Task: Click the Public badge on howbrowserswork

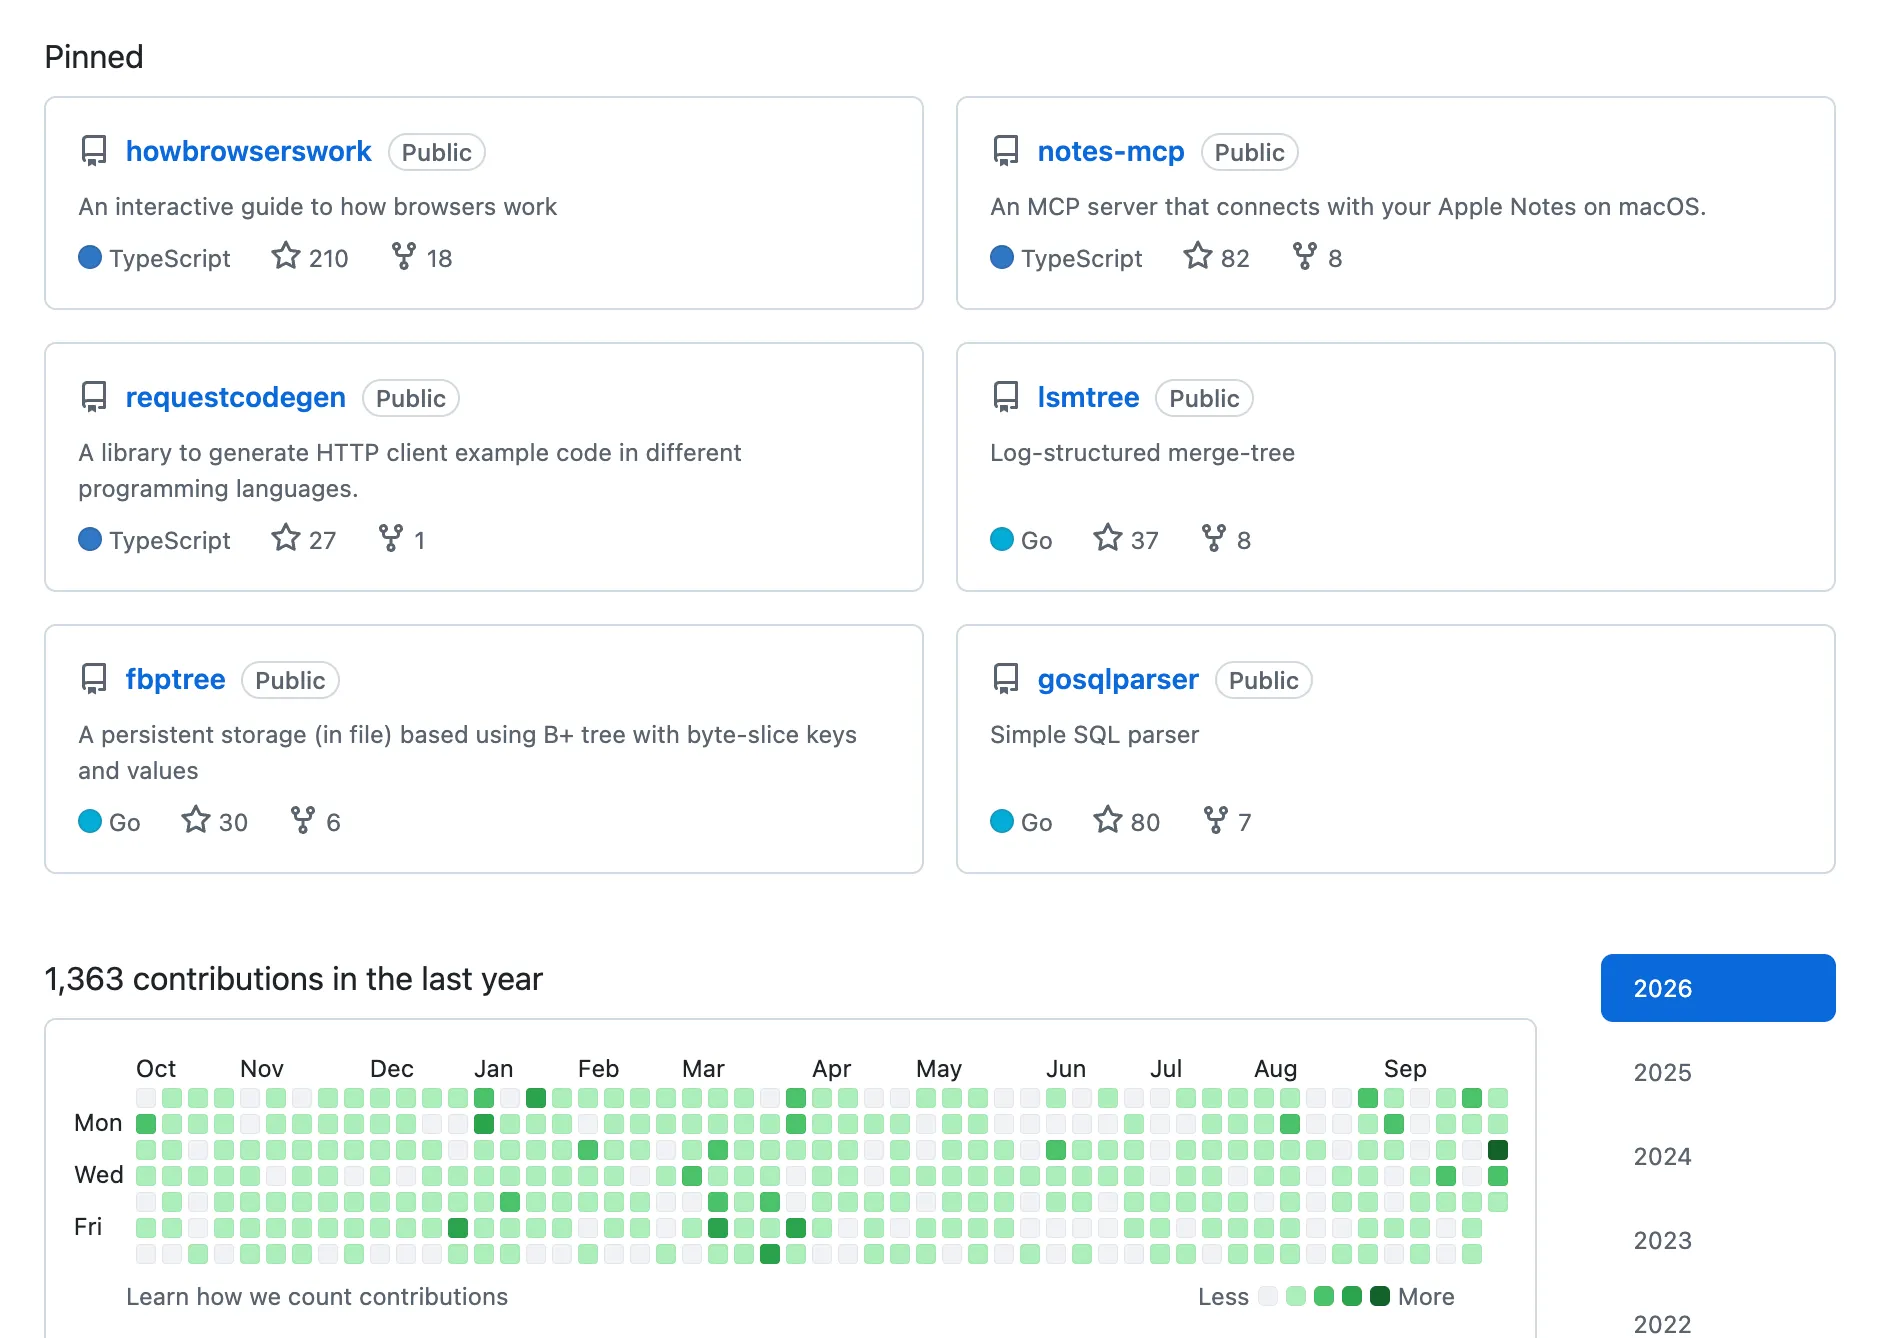Action: 437,152
